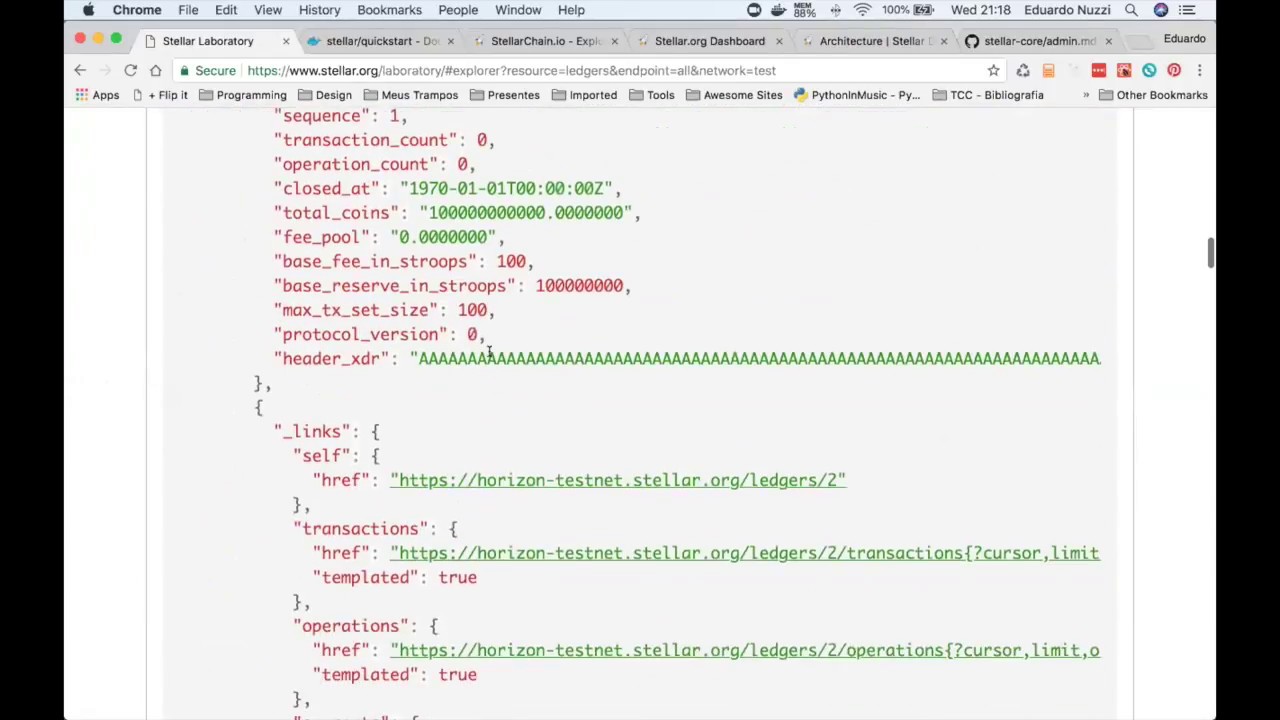This screenshot has width=1280, height=720.
Task: Open Spotlight search magnifier
Action: click(x=1131, y=10)
